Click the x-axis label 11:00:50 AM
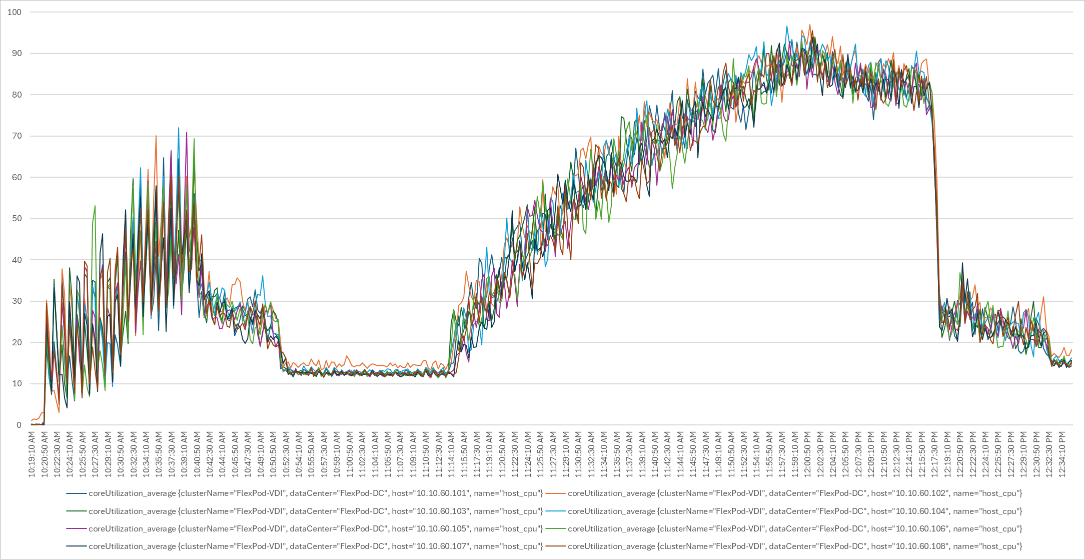The image size is (1085, 560). [350, 453]
